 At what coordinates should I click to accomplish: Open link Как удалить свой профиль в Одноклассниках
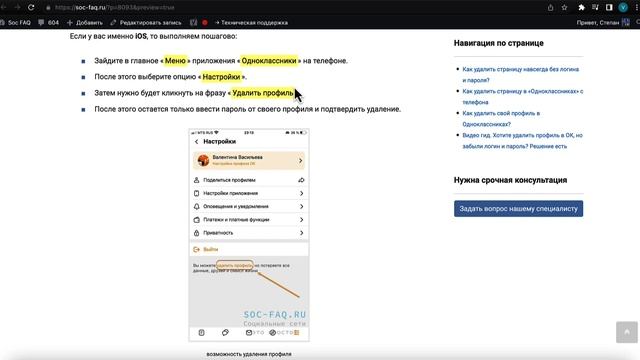tap(501, 119)
